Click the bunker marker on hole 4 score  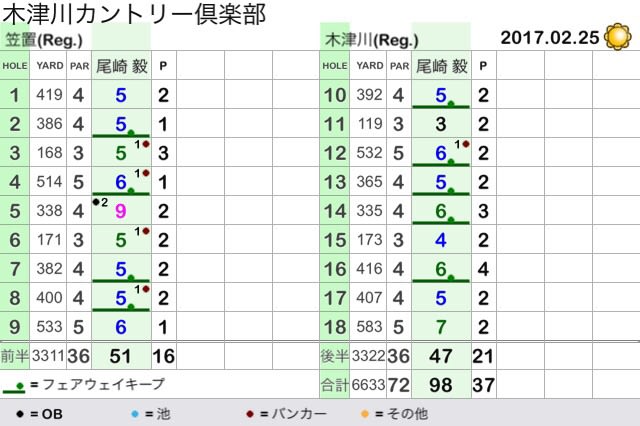(146, 173)
